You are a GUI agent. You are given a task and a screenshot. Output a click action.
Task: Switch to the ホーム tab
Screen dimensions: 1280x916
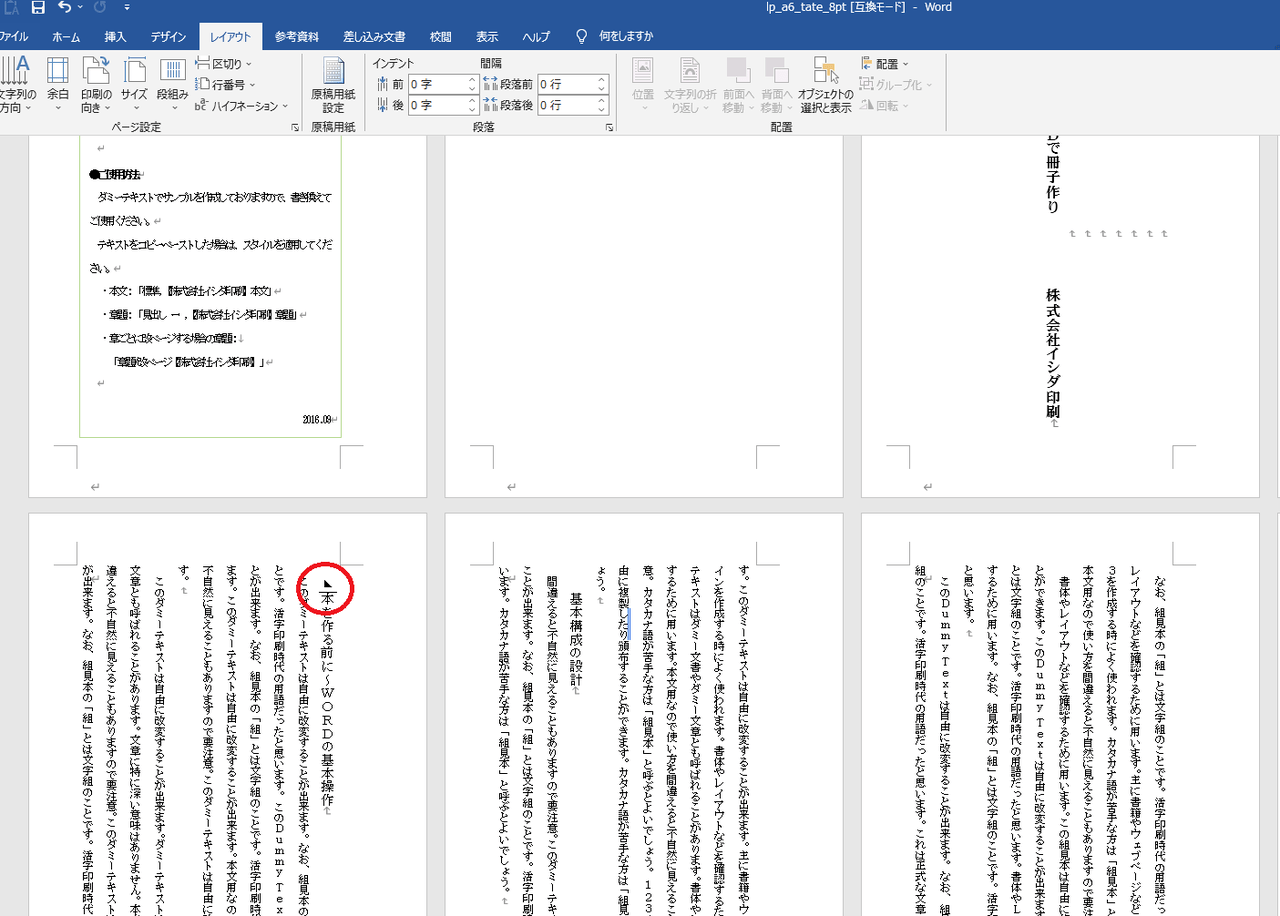[x=66, y=37]
